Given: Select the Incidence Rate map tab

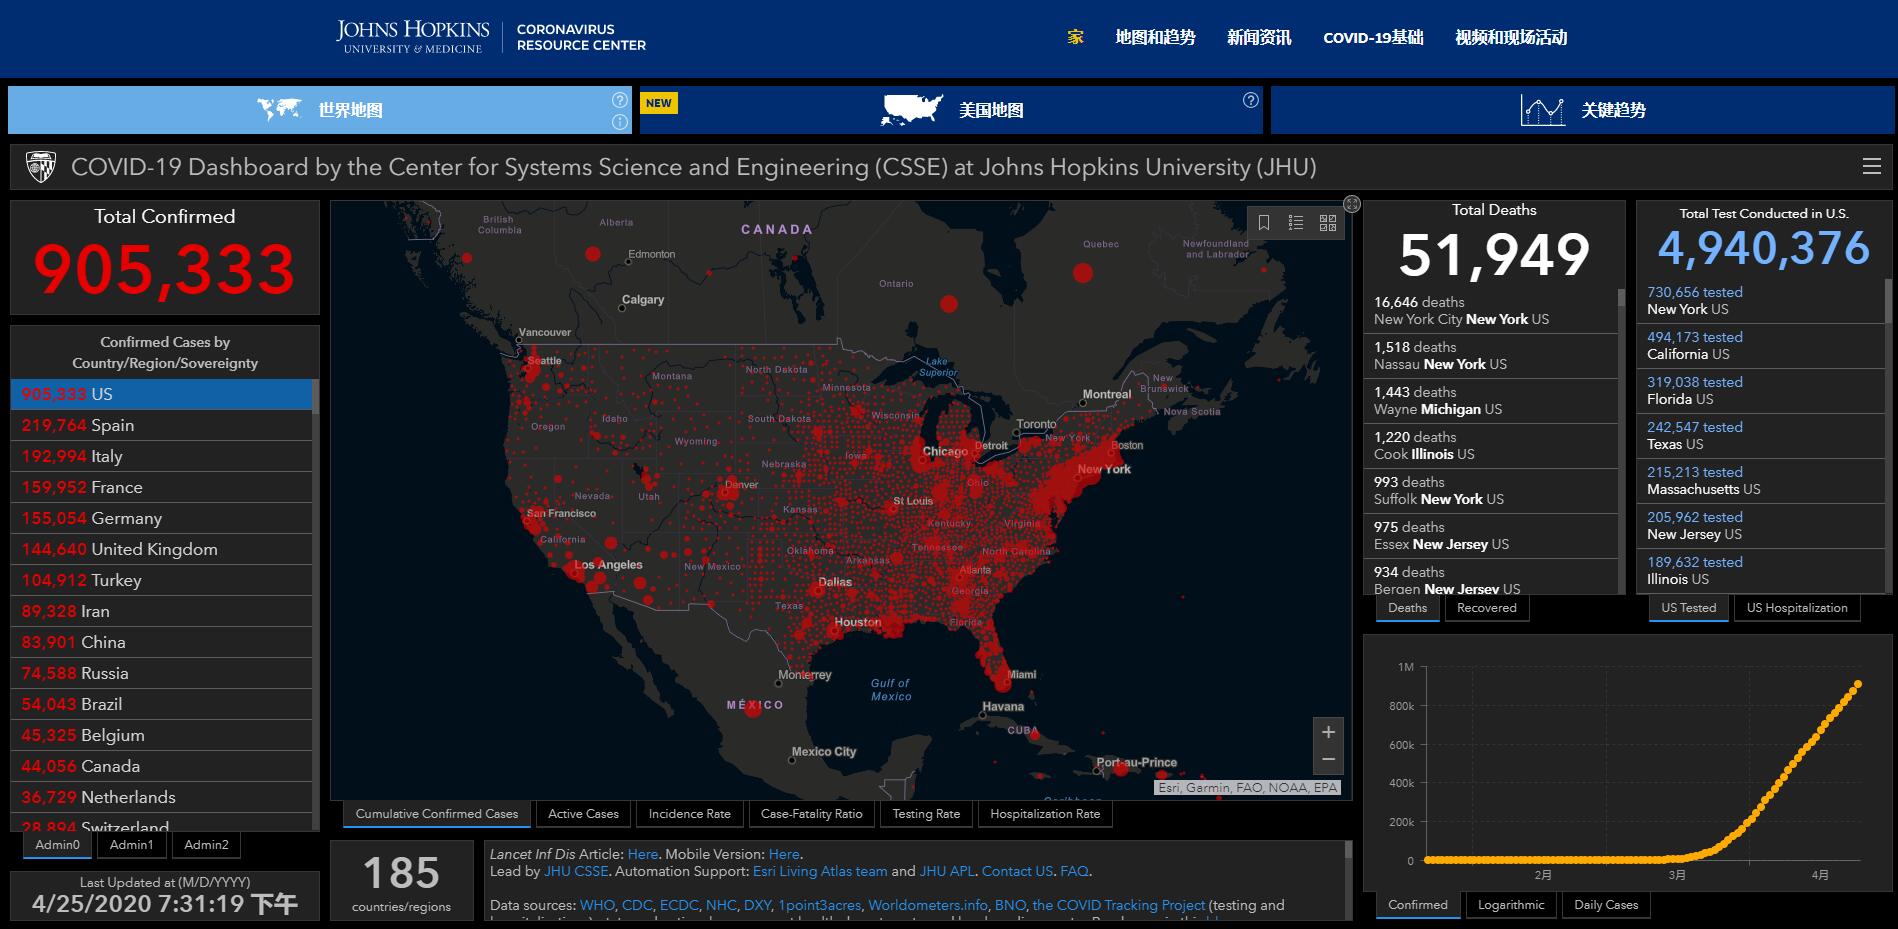Looking at the screenshot, I should click(x=689, y=814).
